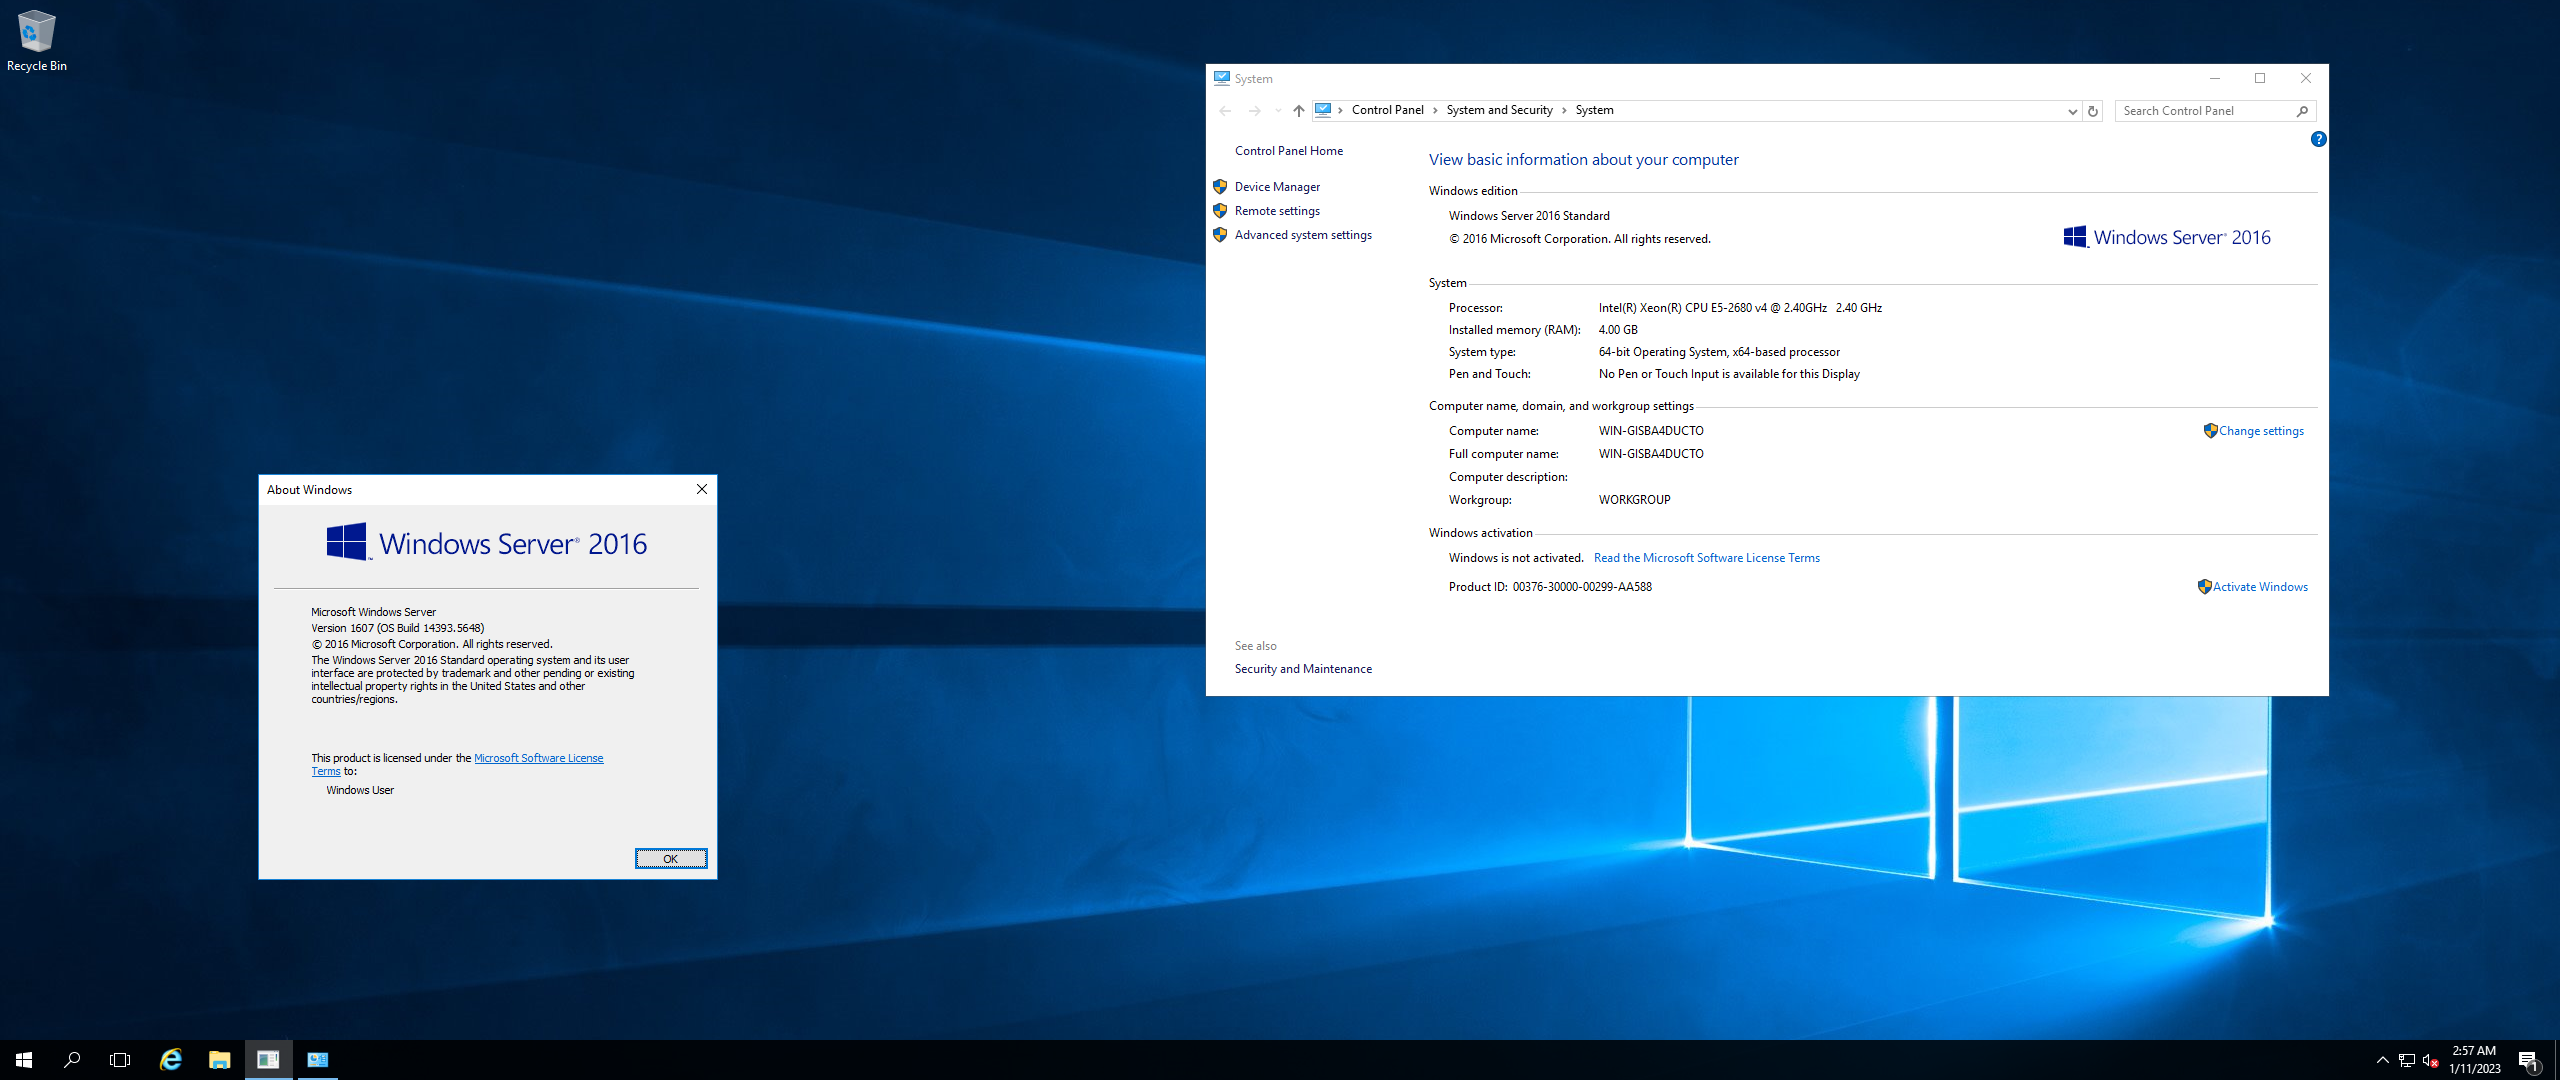Go up one level with Up arrow

pyautogui.click(x=1298, y=111)
